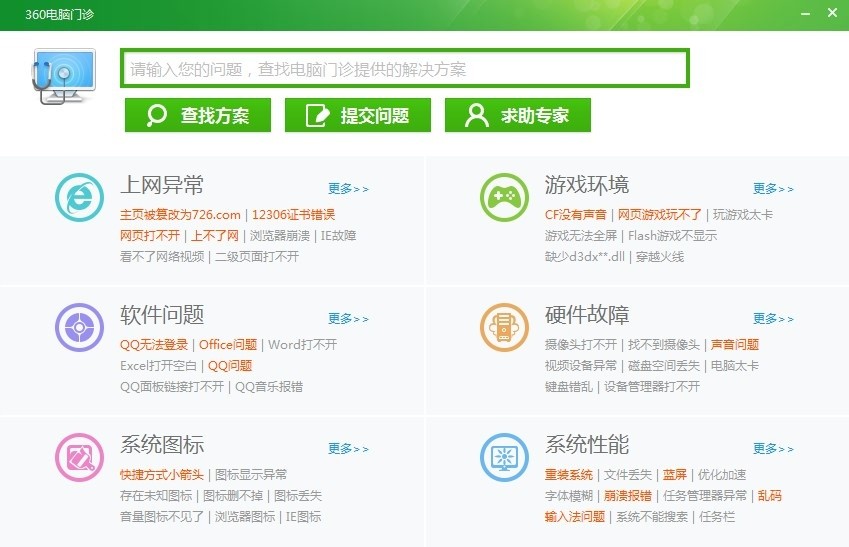Click the 硬件故障 orange hardware icon

point(504,327)
